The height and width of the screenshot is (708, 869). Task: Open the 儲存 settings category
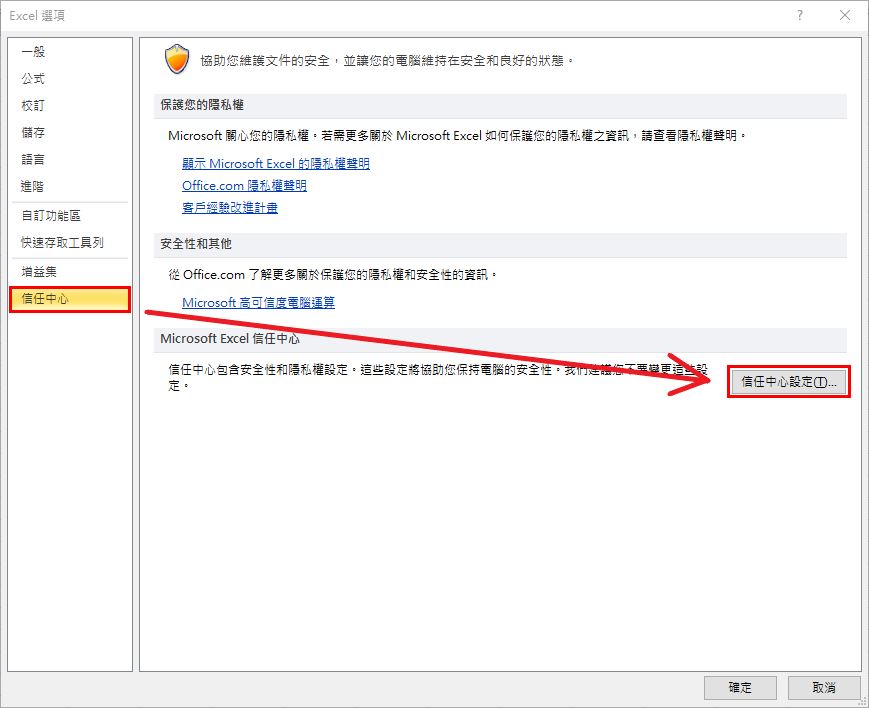click(70, 133)
